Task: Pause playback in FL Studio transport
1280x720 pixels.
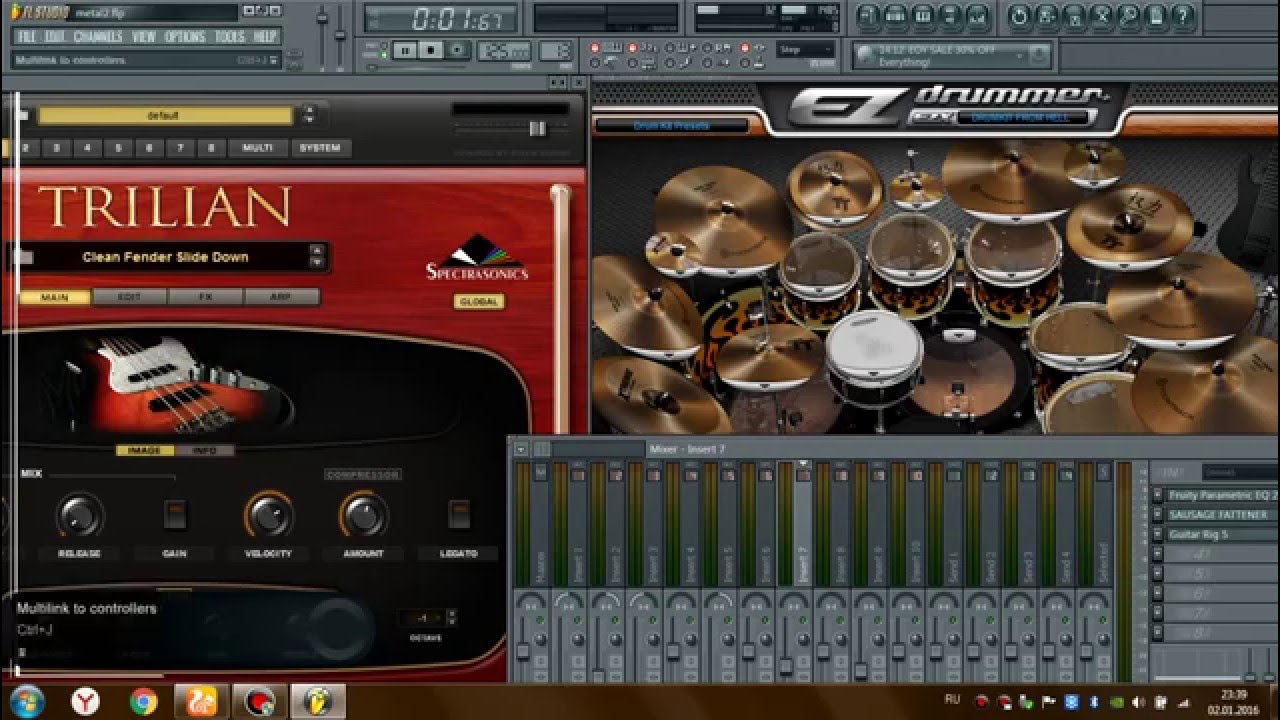Action: point(405,50)
